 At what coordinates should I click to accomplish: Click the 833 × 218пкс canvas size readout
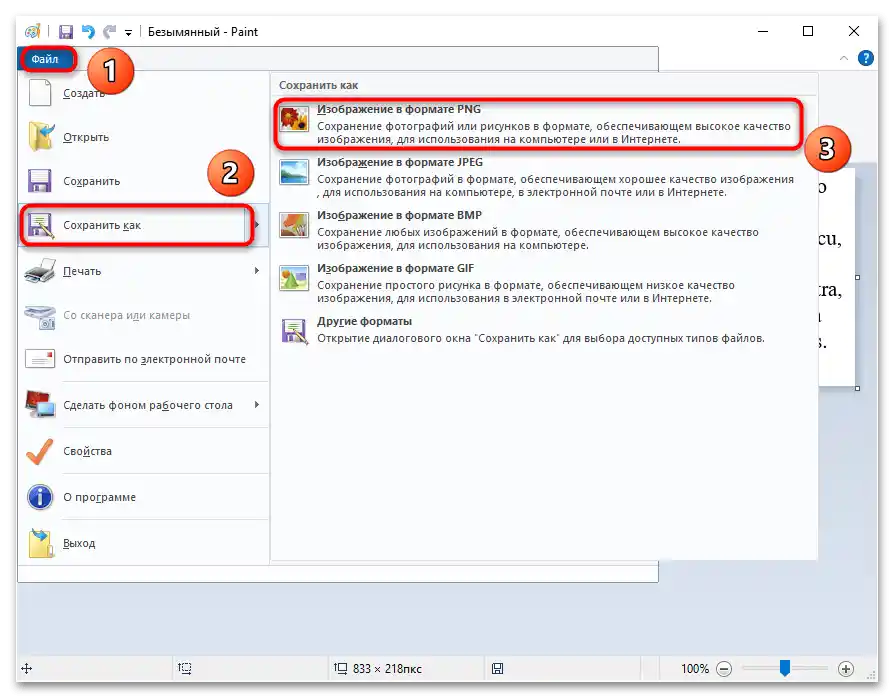click(387, 669)
